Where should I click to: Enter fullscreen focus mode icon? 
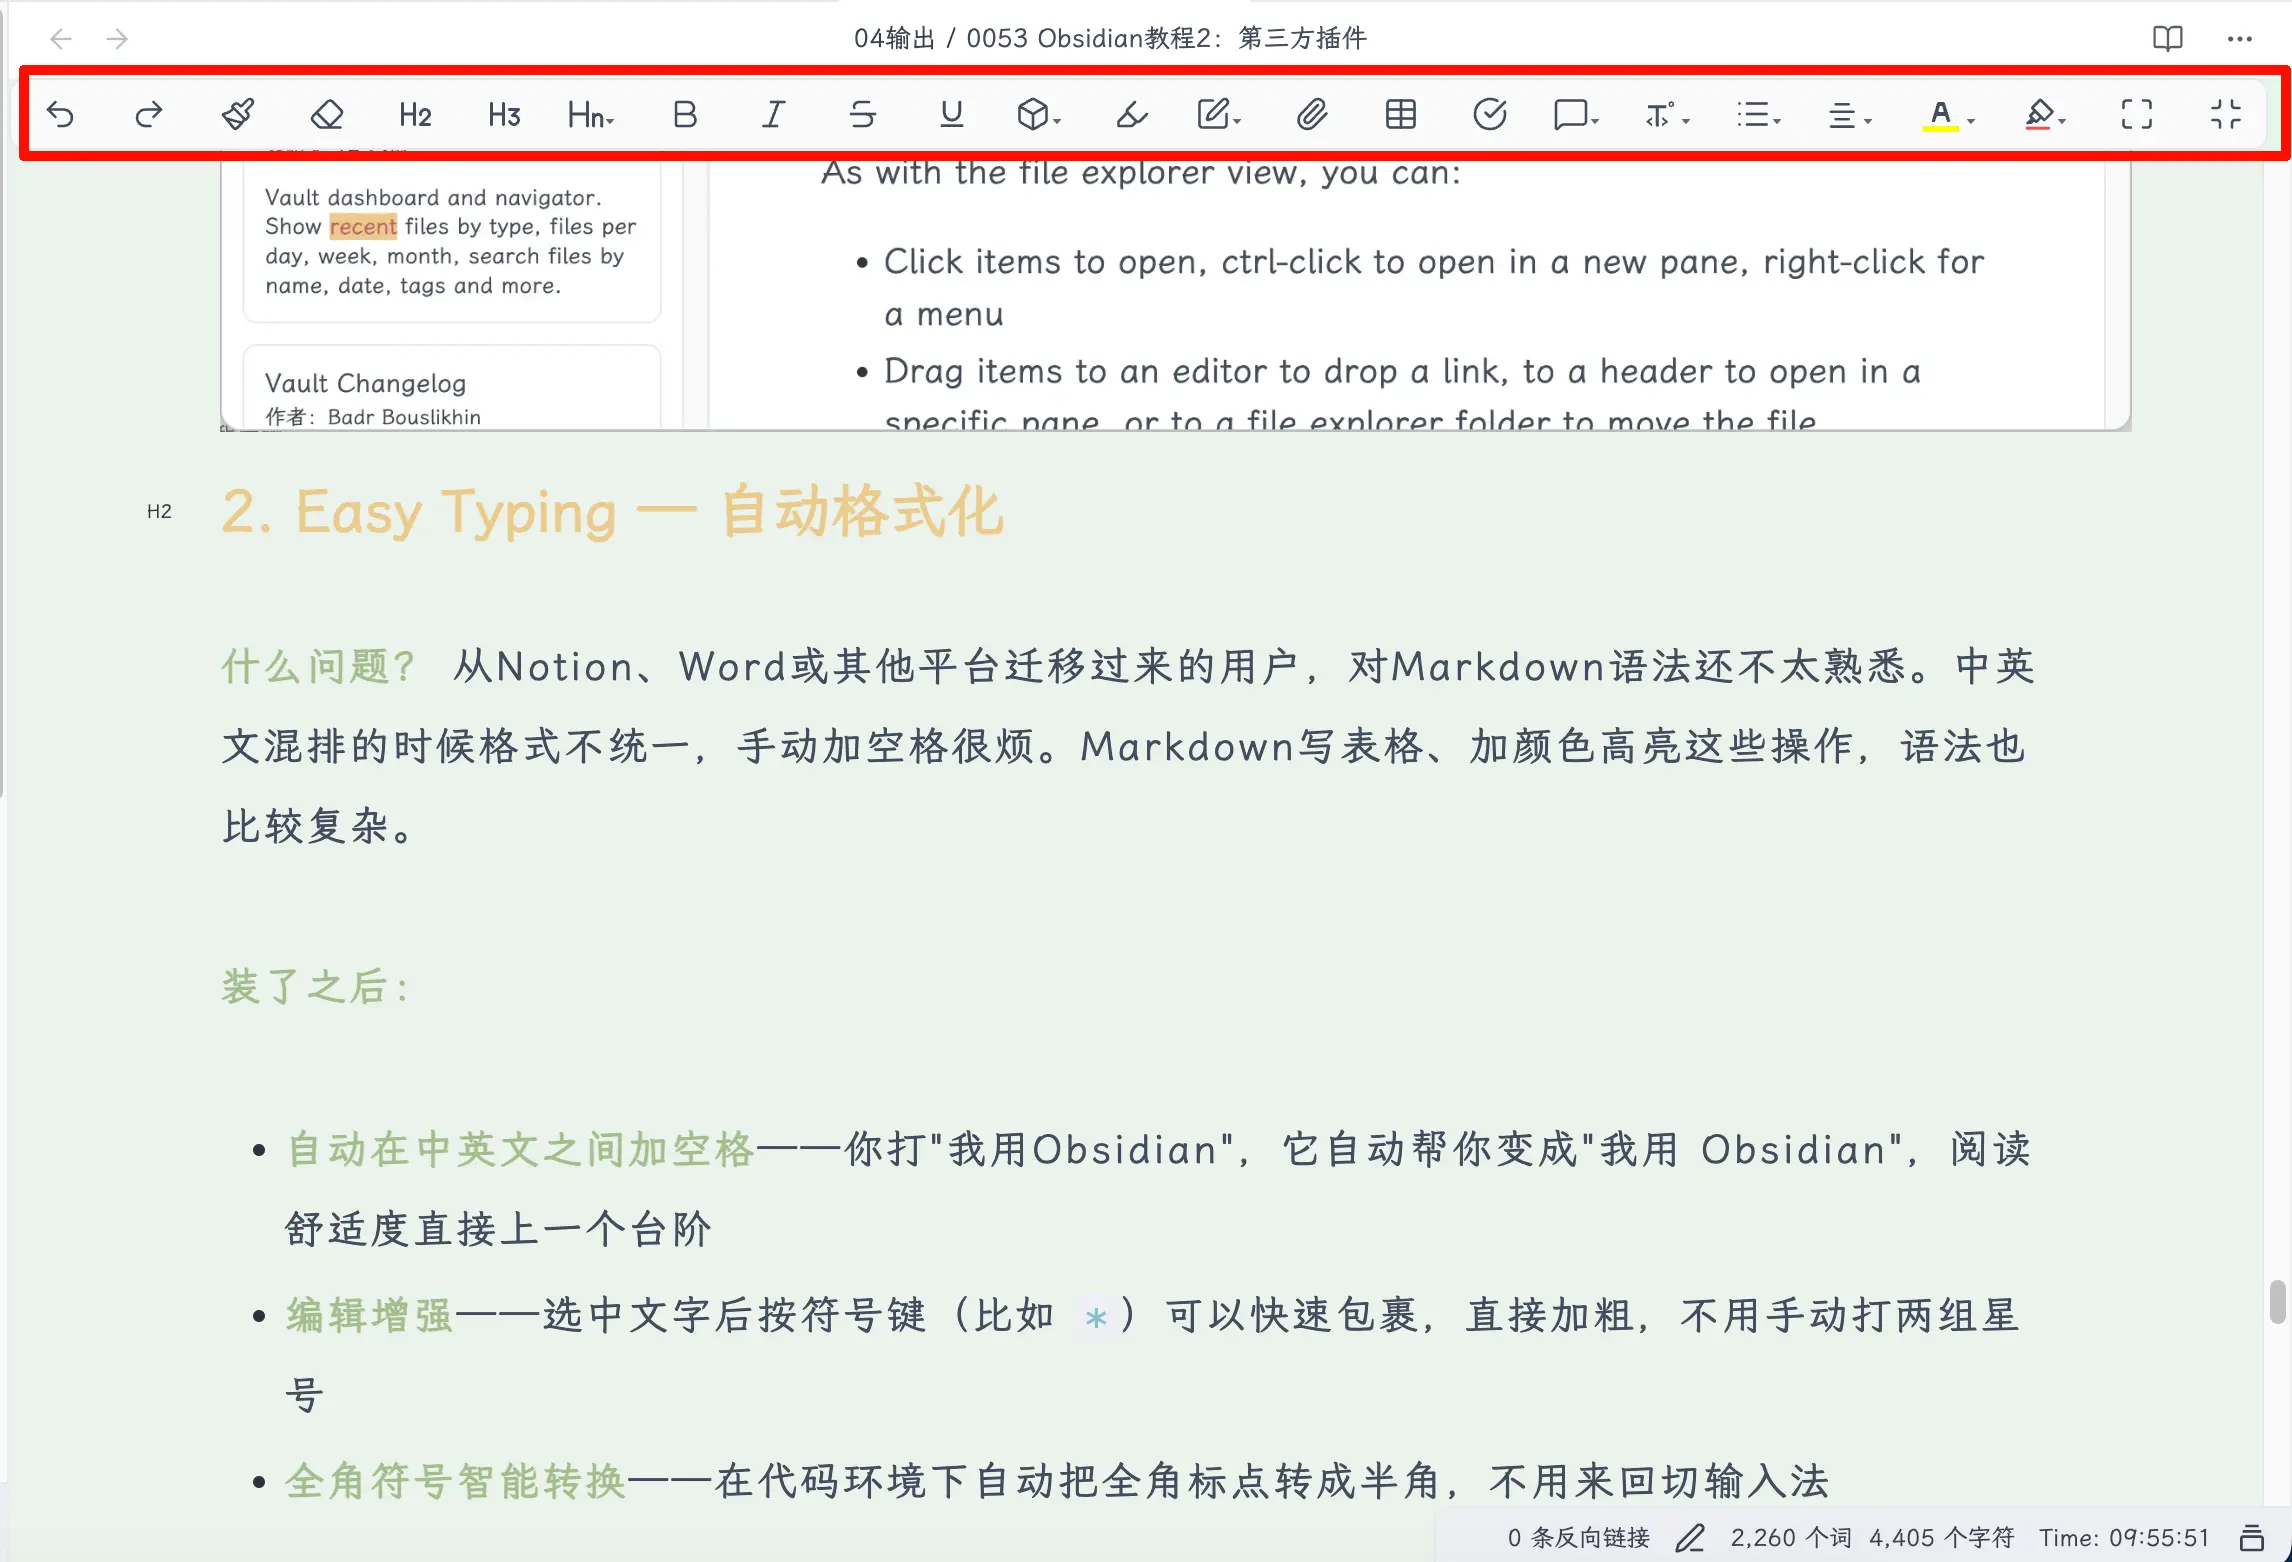2137,115
